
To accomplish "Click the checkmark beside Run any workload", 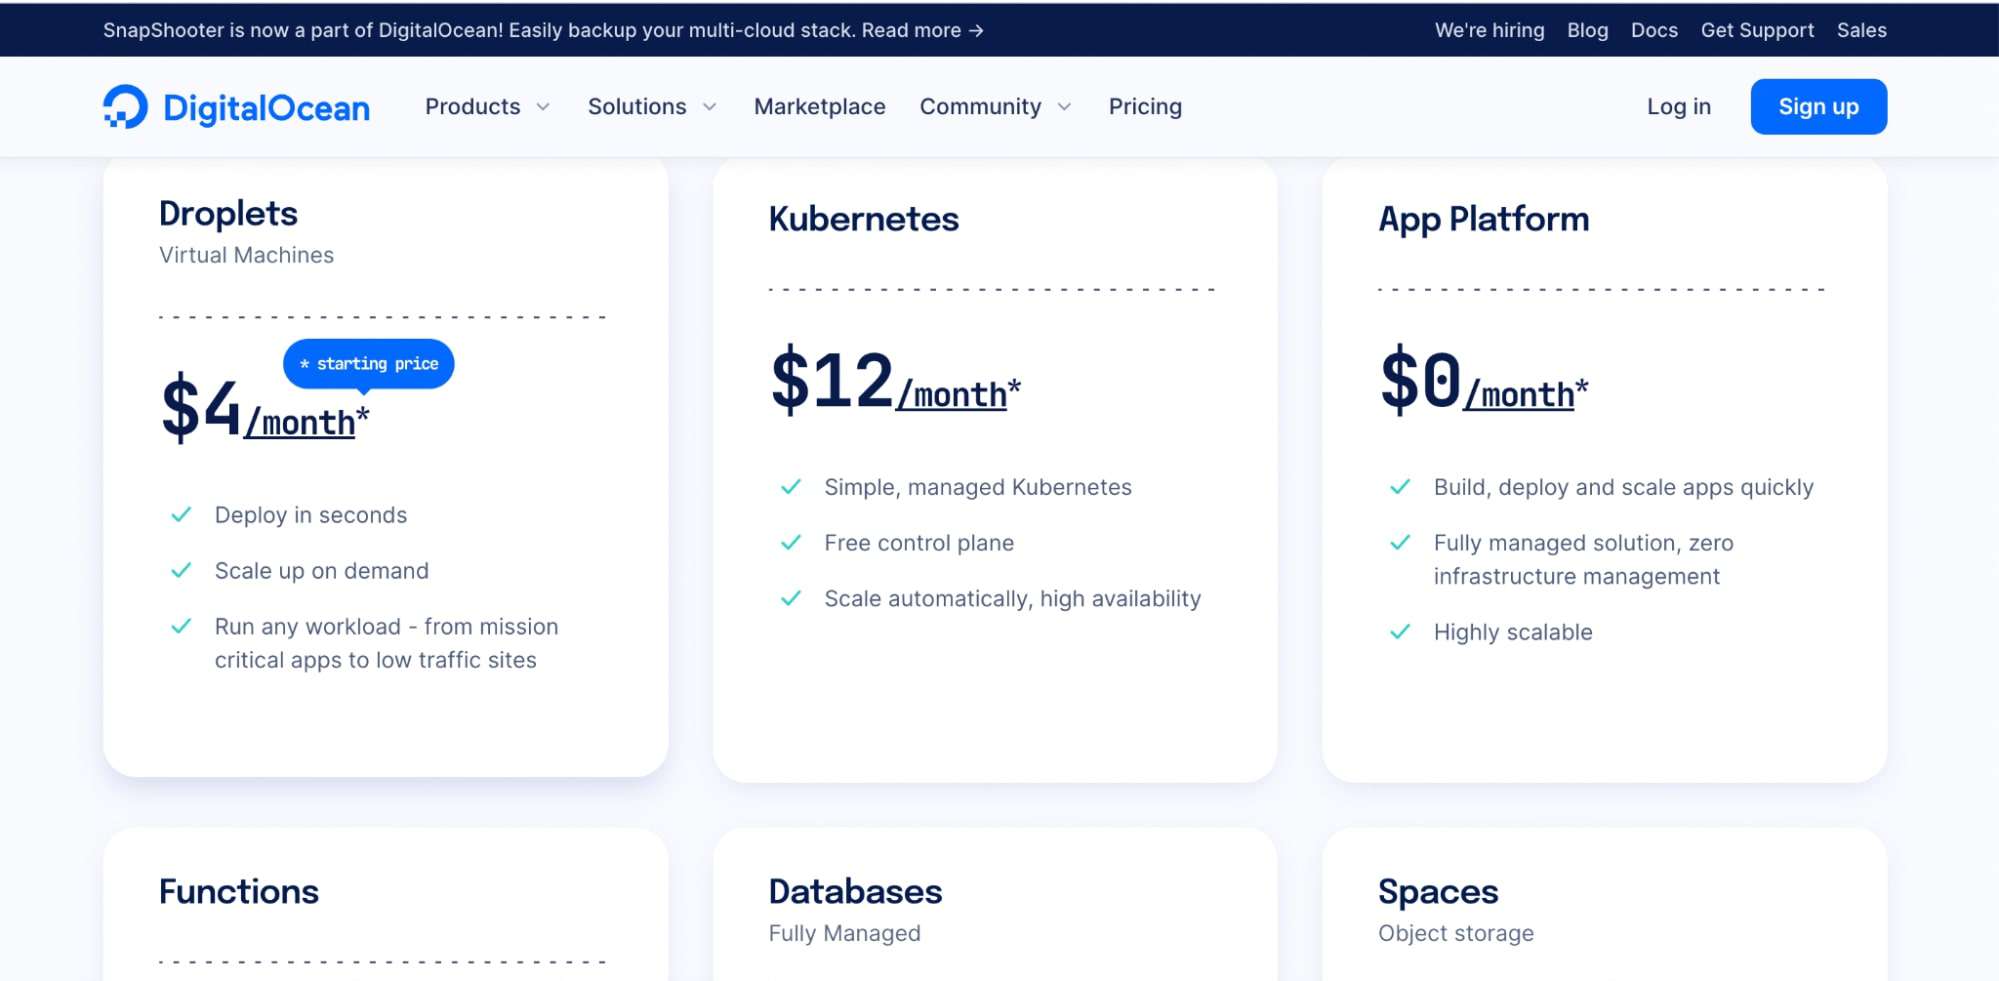I will tap(181, 627).
